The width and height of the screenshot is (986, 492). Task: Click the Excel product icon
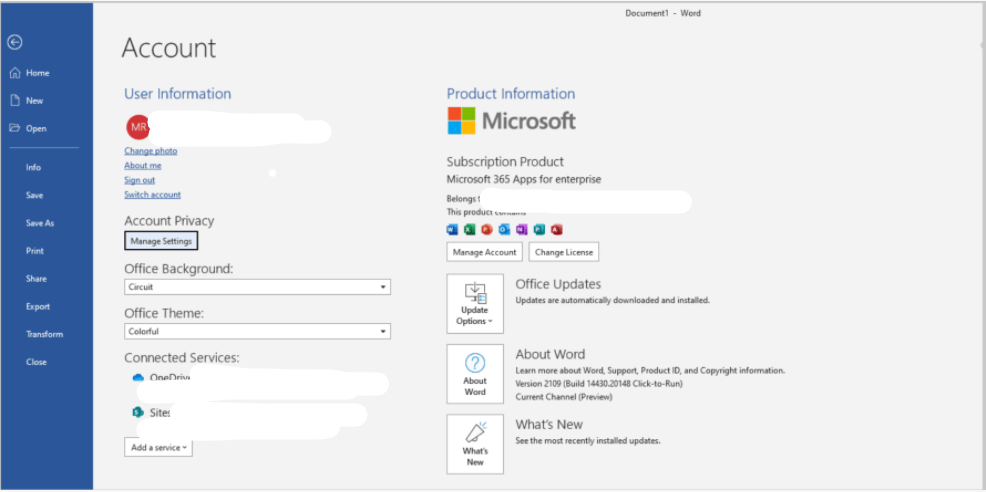click(469, 230)
